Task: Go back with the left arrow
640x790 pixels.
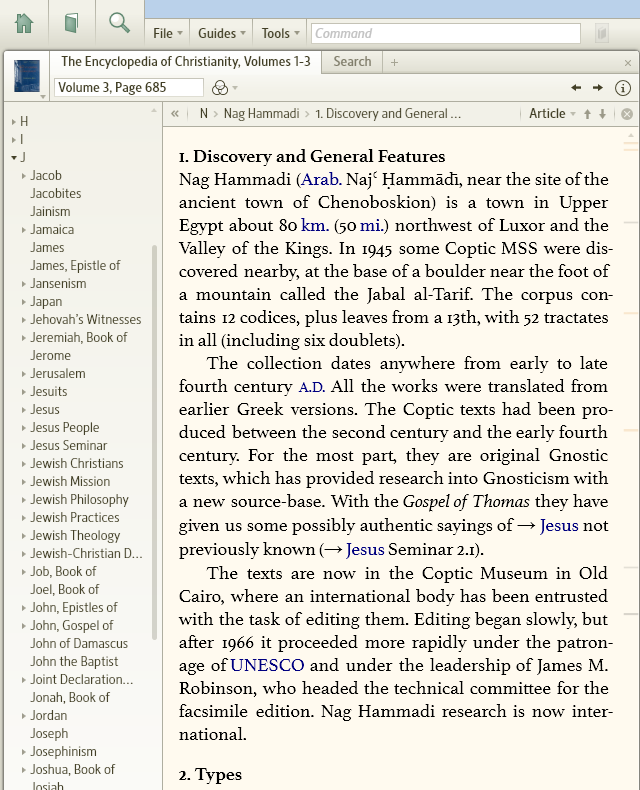Action: (576, 88)
